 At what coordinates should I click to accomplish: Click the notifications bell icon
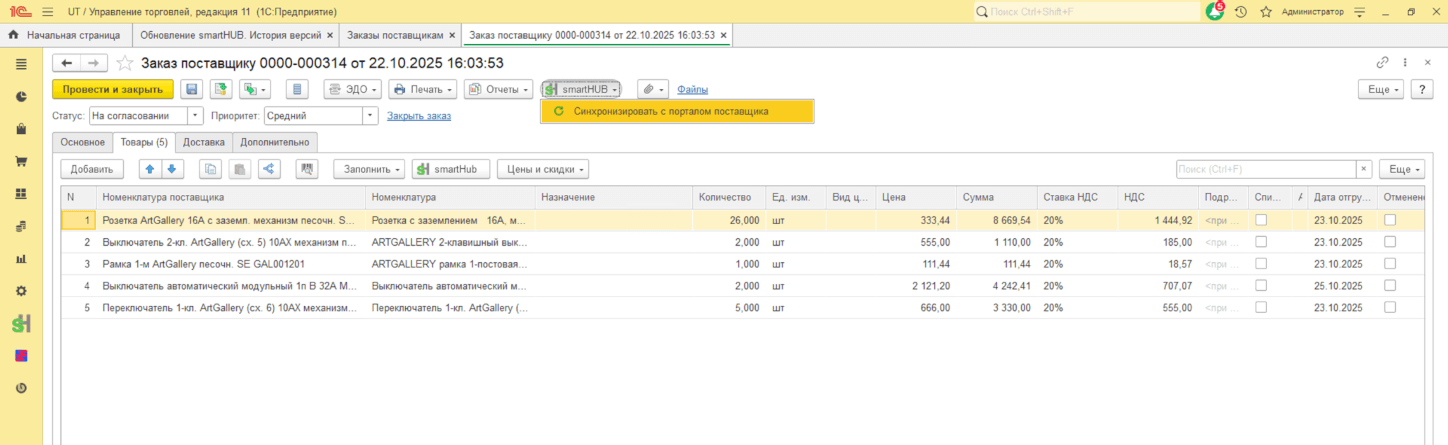pos(1214,12)
